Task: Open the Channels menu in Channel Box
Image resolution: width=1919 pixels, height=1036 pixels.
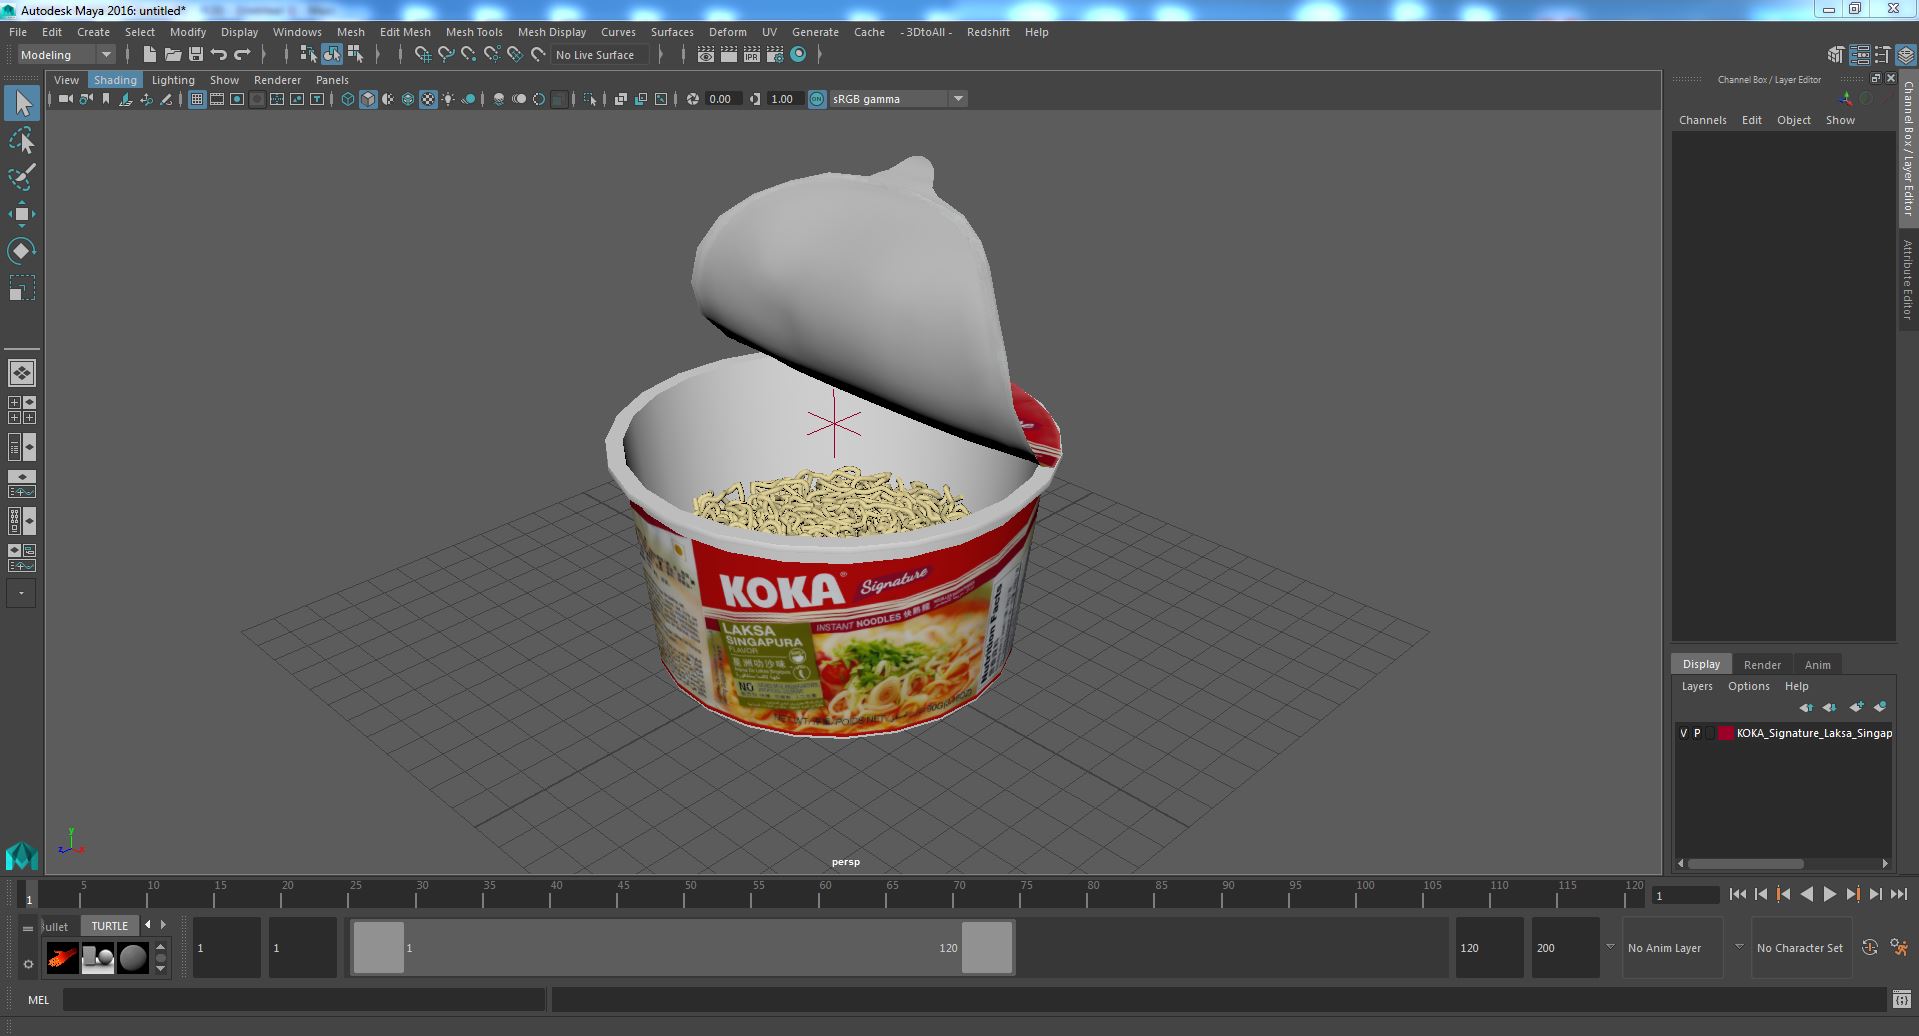Action: (x=1702, y=120)
